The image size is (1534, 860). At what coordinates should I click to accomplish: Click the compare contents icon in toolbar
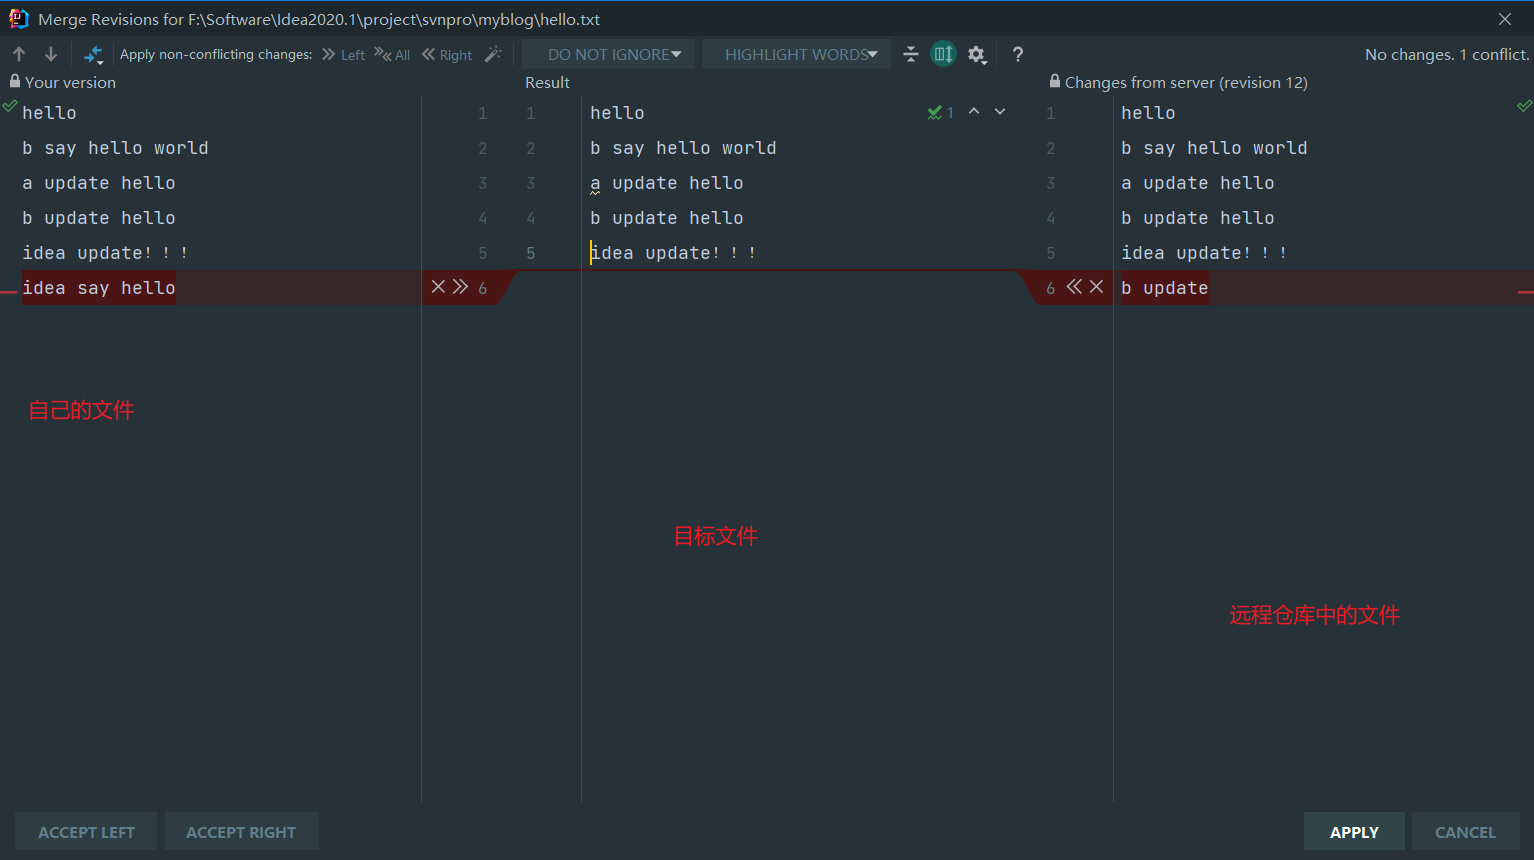93,54
